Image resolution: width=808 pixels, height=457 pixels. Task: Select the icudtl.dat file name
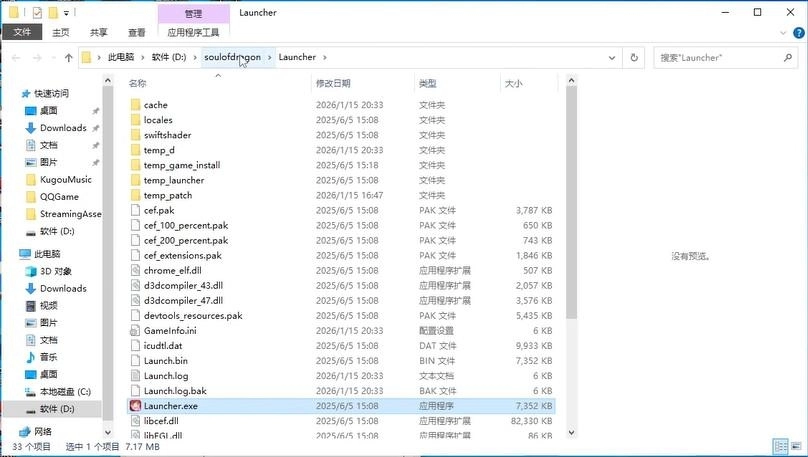[163, 346]
